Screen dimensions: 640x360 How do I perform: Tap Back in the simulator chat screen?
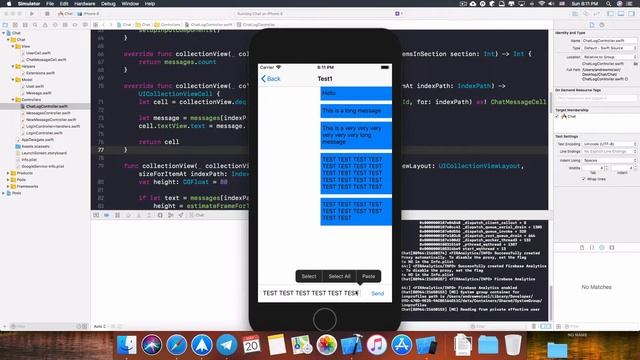[271, 79]
